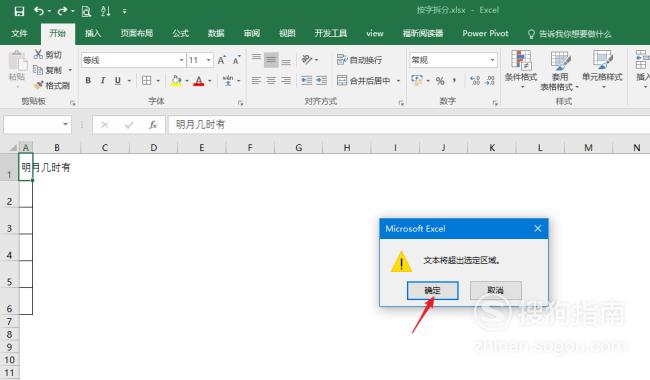650x380 pixels.
Task: Save the workbook with the save icon
Action: pos(19,11)
